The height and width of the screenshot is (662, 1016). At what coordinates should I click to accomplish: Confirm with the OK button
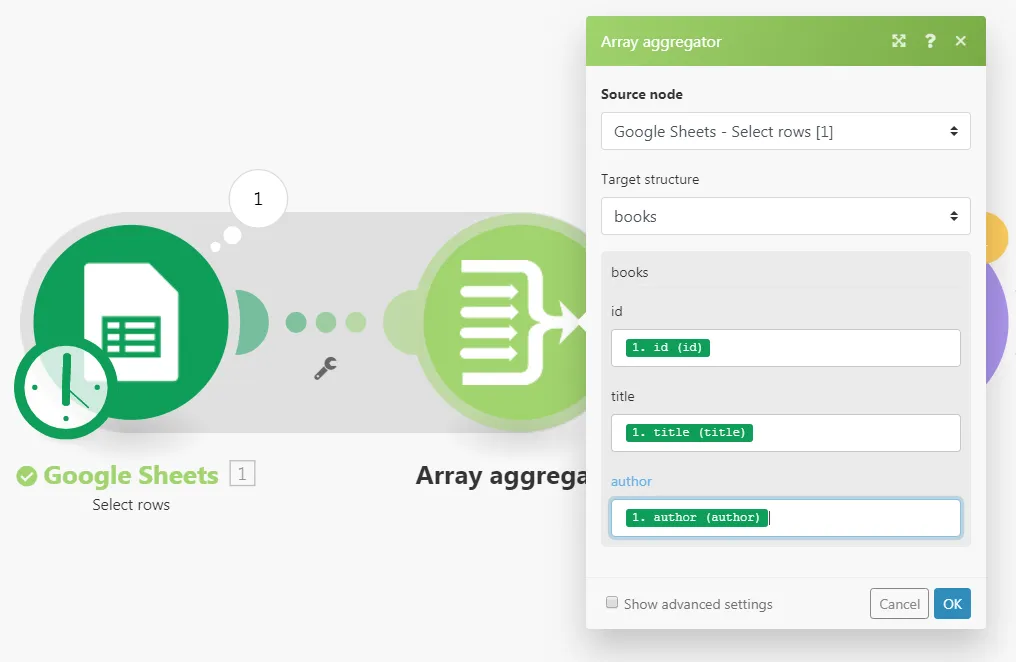952,604
